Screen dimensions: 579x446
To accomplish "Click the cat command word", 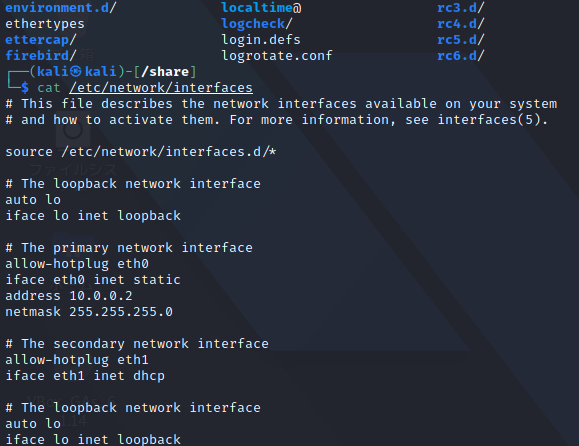I will coord(49,88).
